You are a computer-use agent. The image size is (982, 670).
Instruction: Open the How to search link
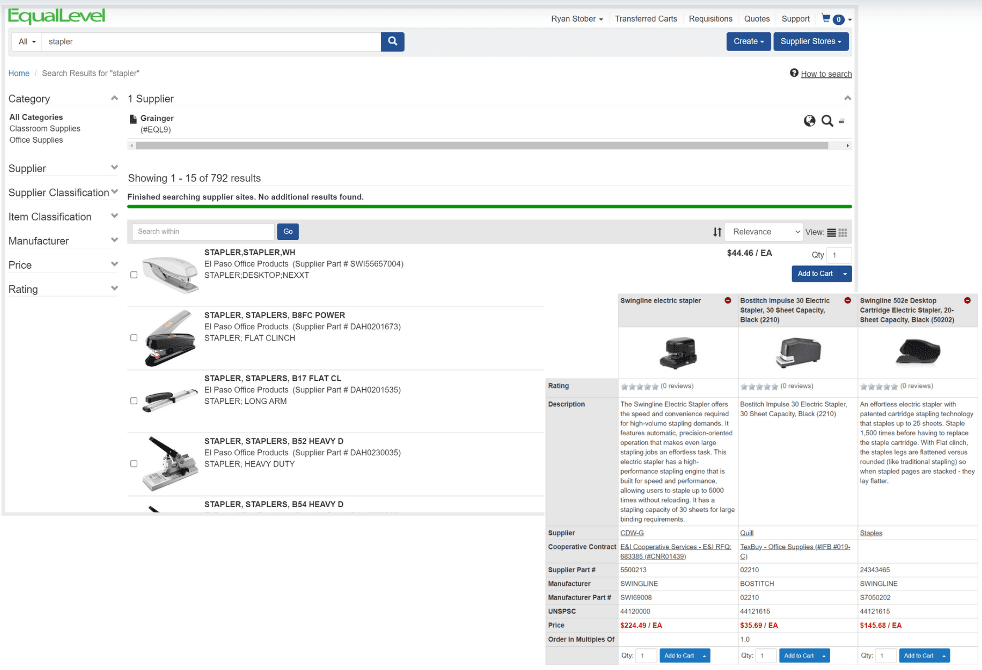[x=825, y=74]
